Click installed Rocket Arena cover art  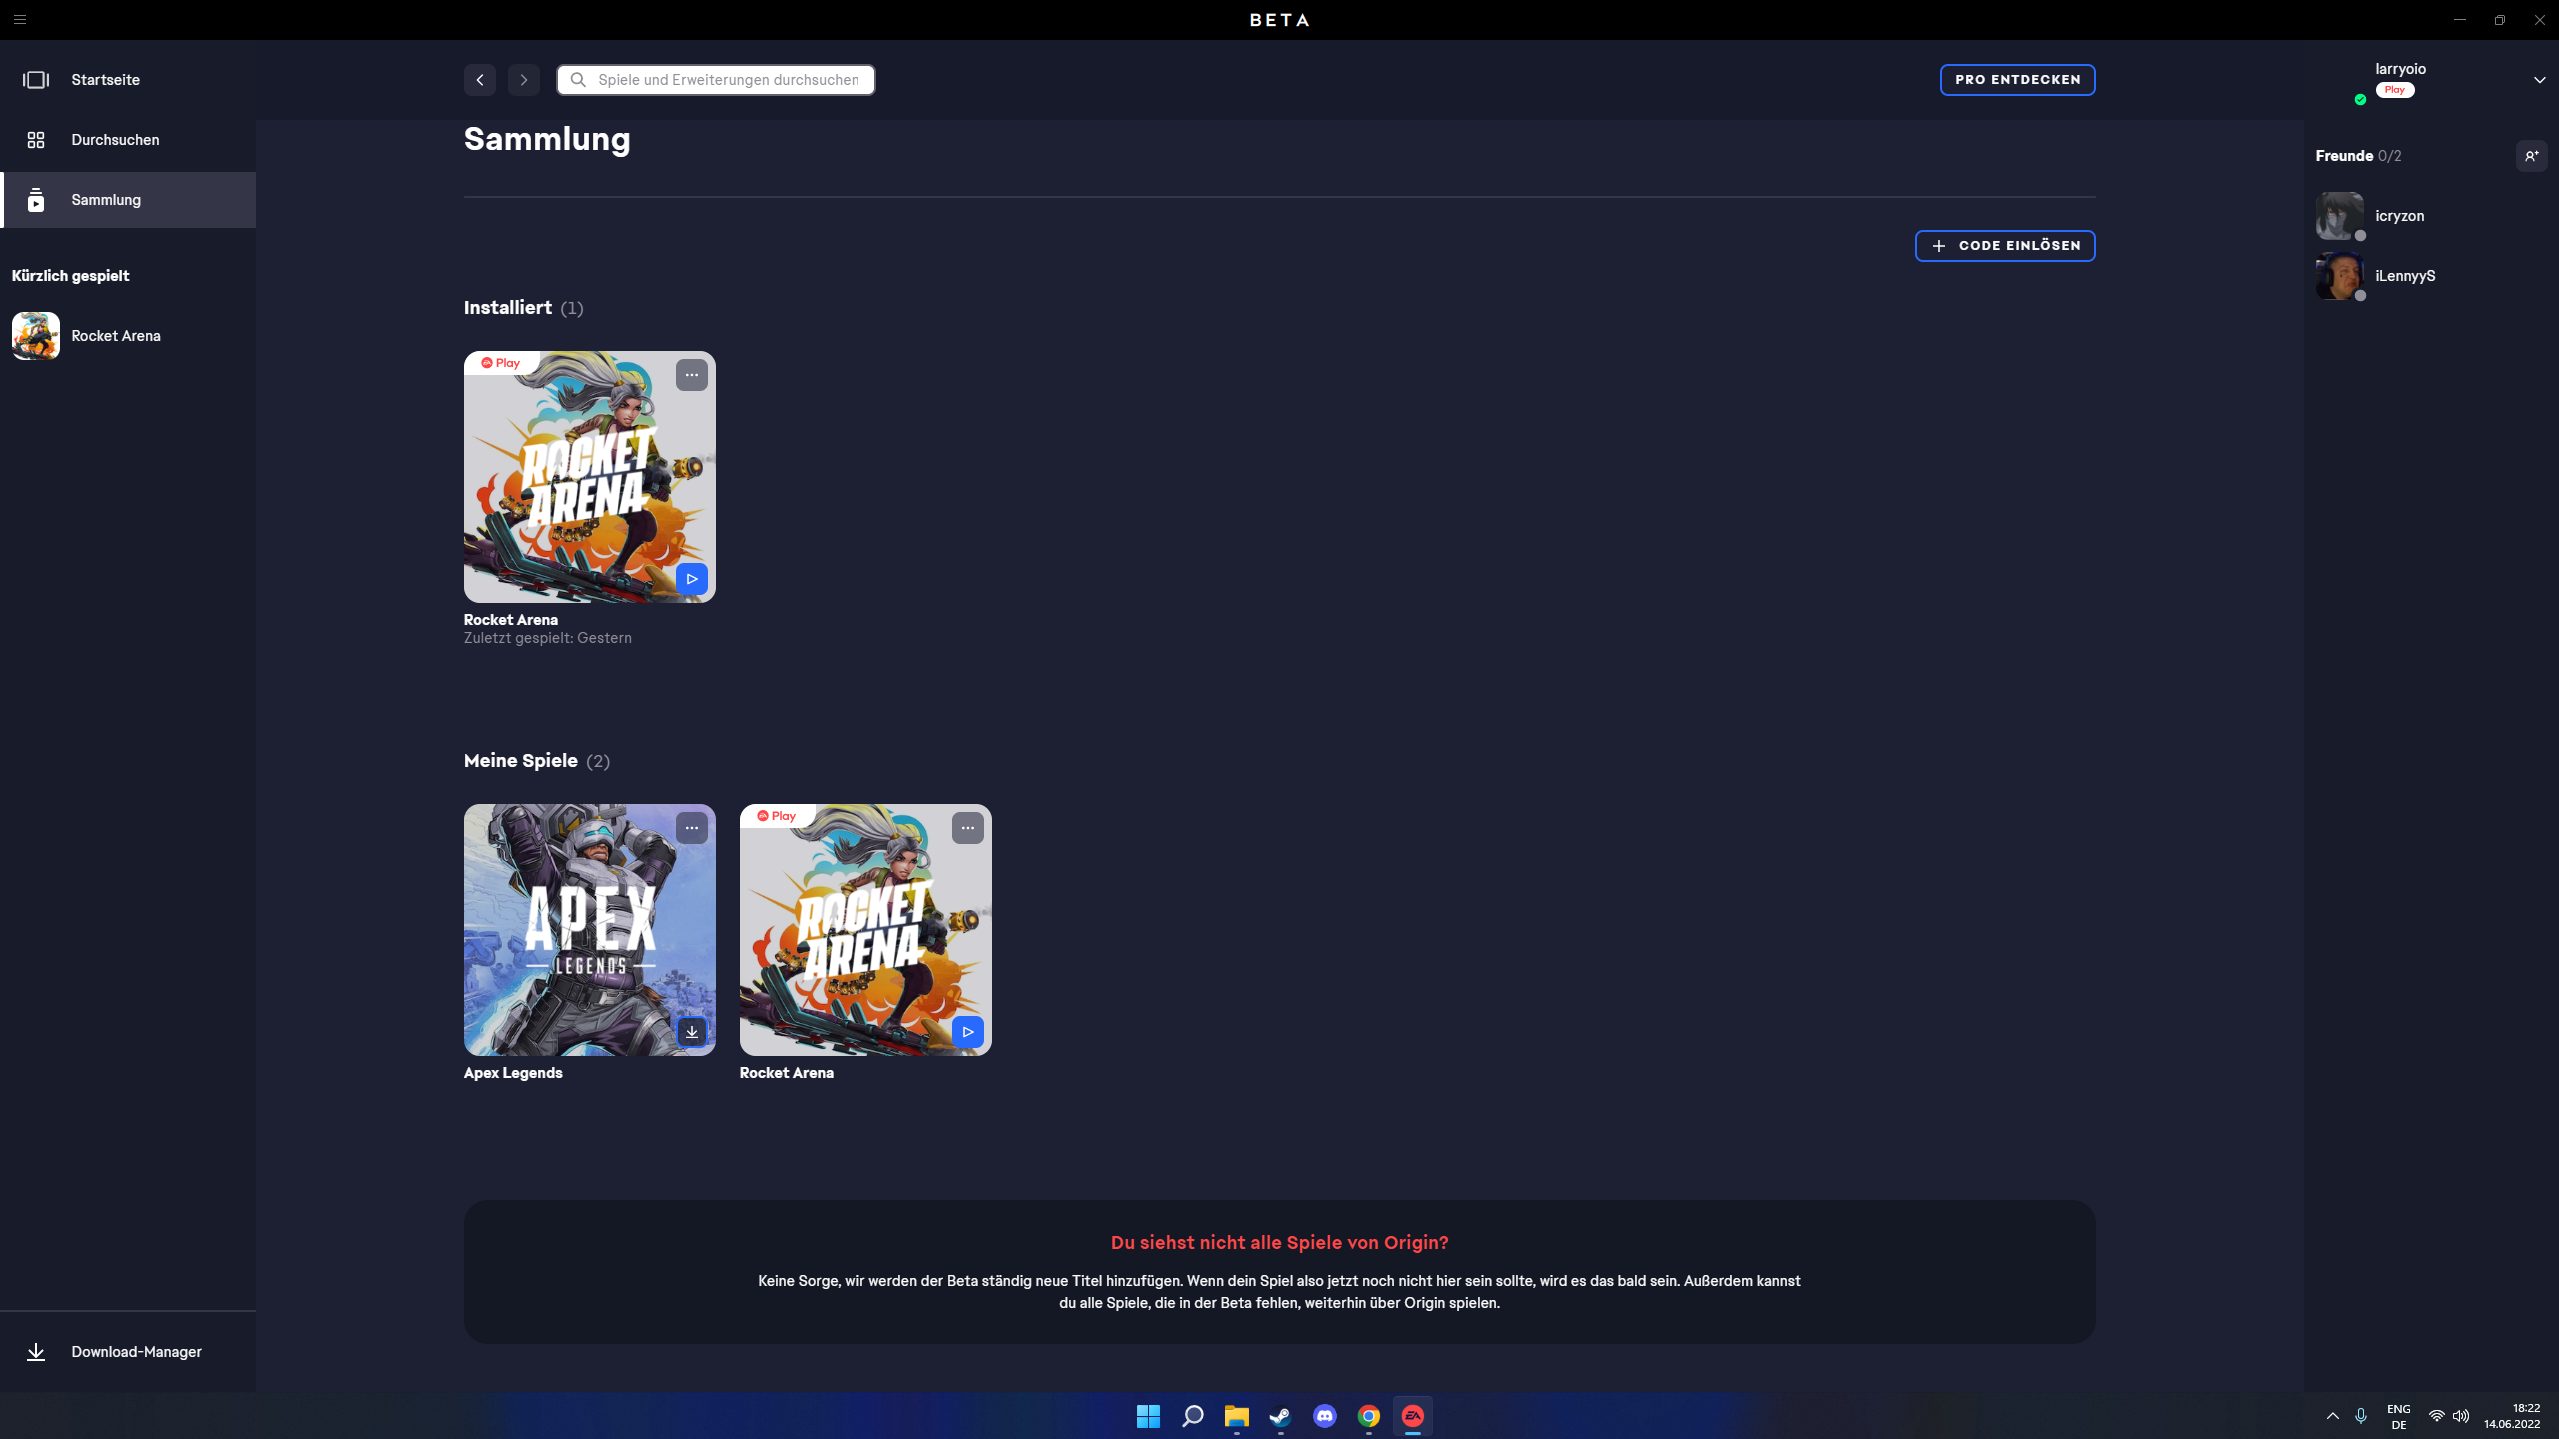(590, 477)
